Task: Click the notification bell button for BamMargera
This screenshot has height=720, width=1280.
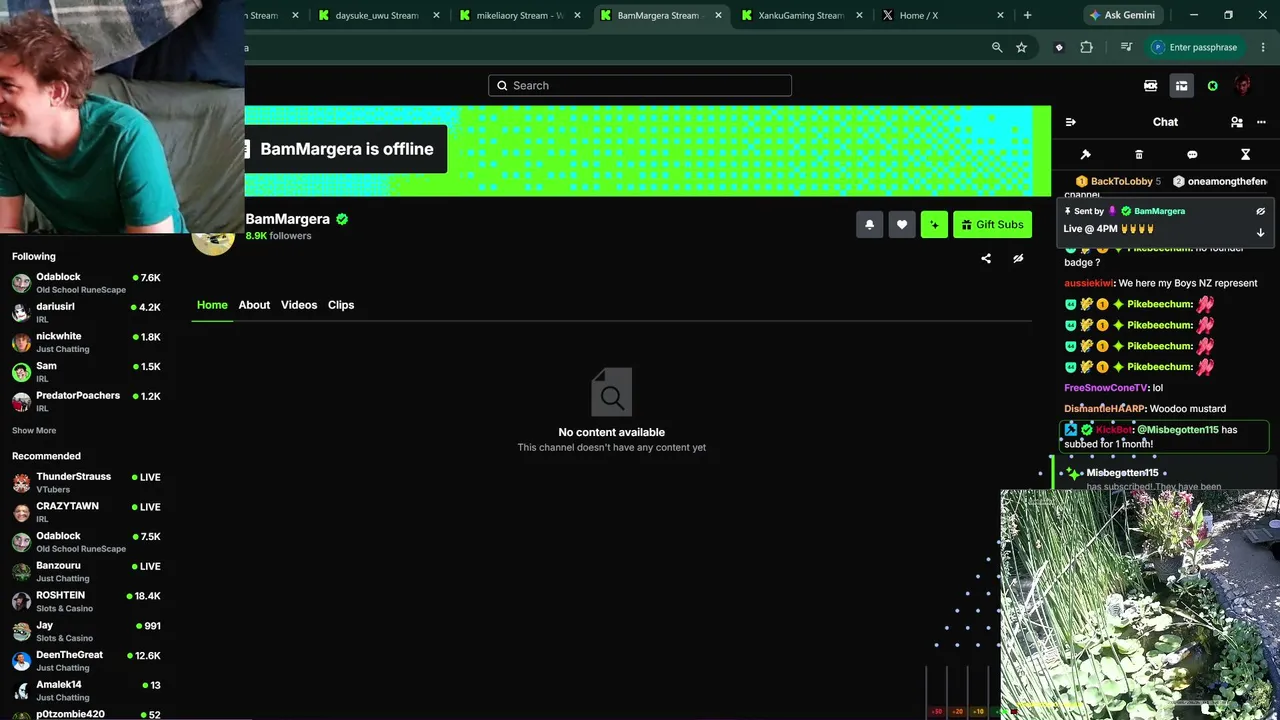Action: coord(869,225)
